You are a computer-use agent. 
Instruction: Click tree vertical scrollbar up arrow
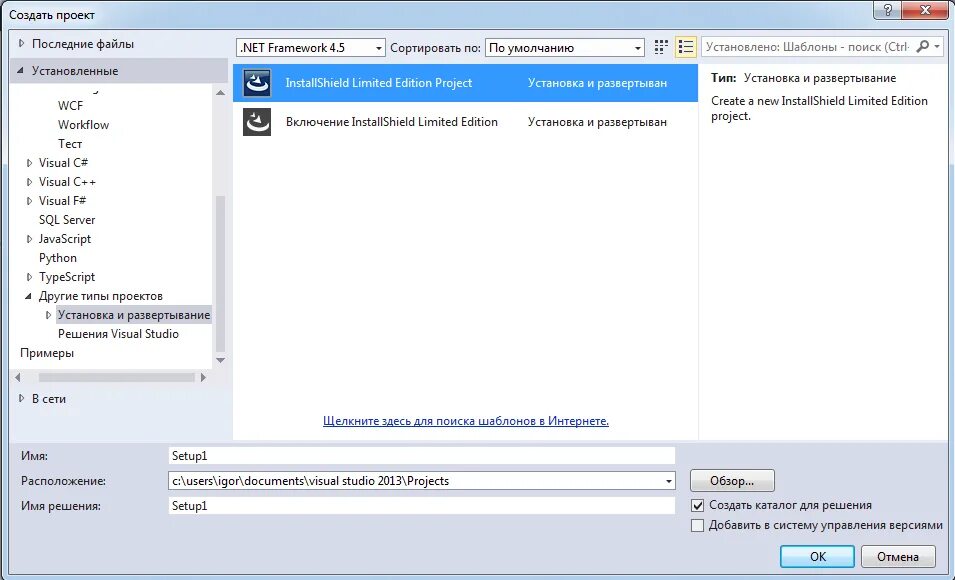[220, 93]
